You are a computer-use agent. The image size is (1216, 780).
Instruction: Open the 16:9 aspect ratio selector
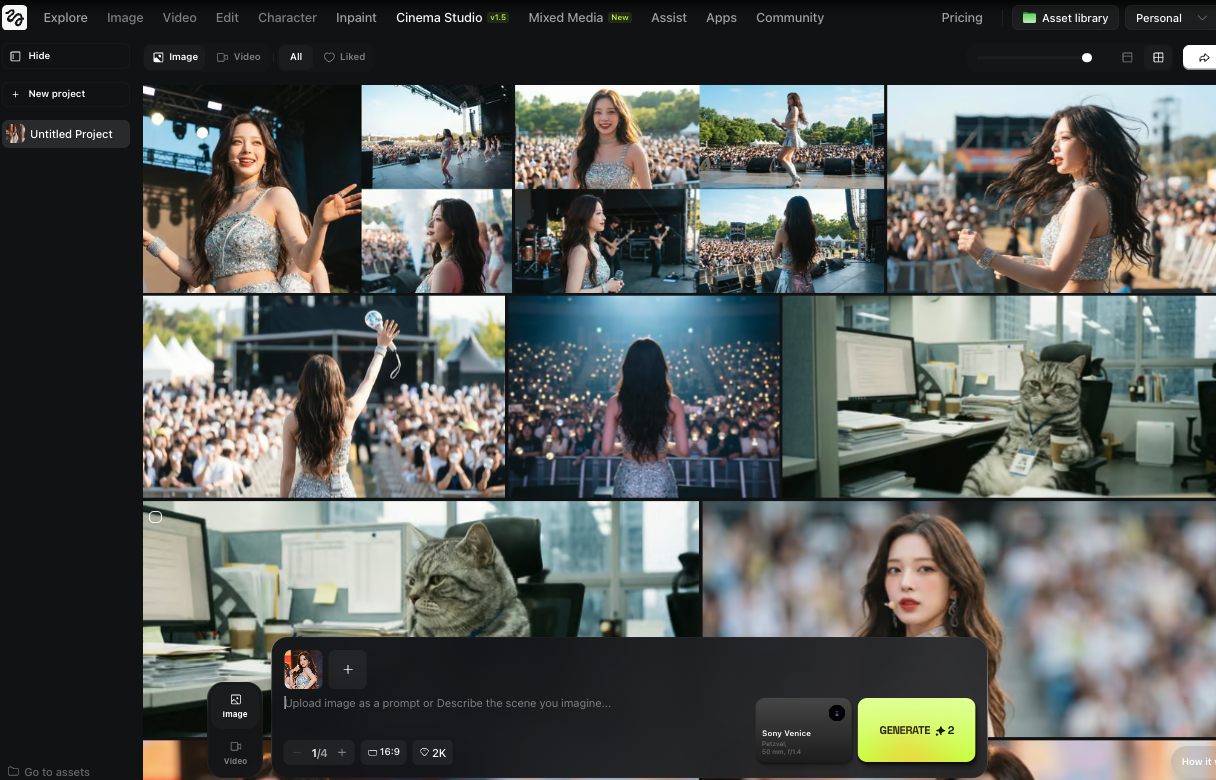point(384,752)
